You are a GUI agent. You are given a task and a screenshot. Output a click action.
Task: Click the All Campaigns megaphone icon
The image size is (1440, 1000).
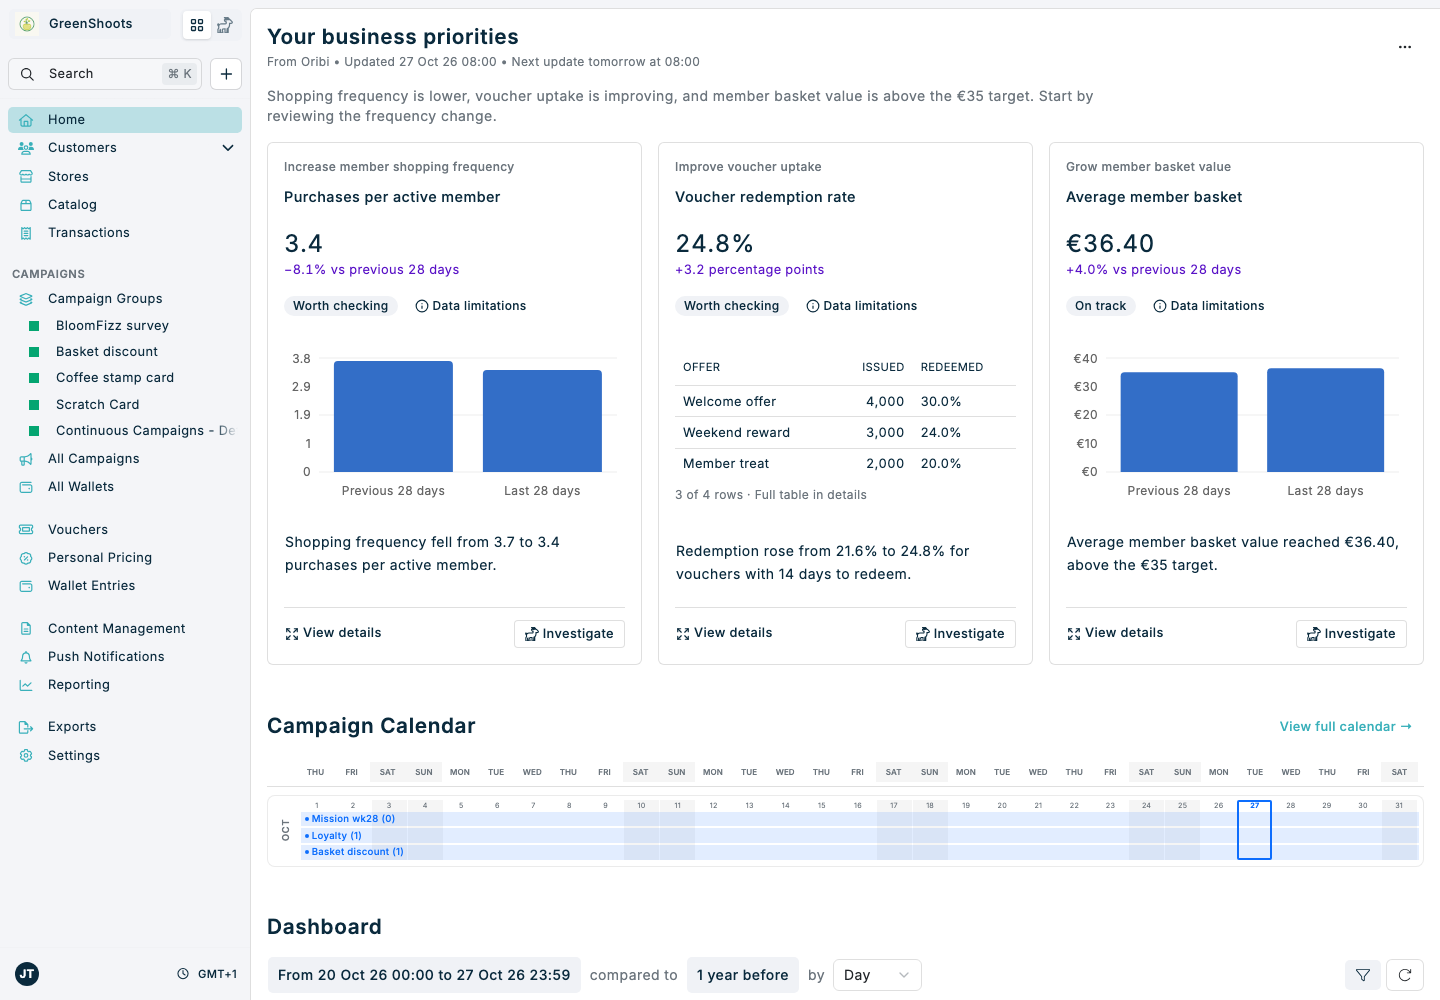tap(26, 459)
